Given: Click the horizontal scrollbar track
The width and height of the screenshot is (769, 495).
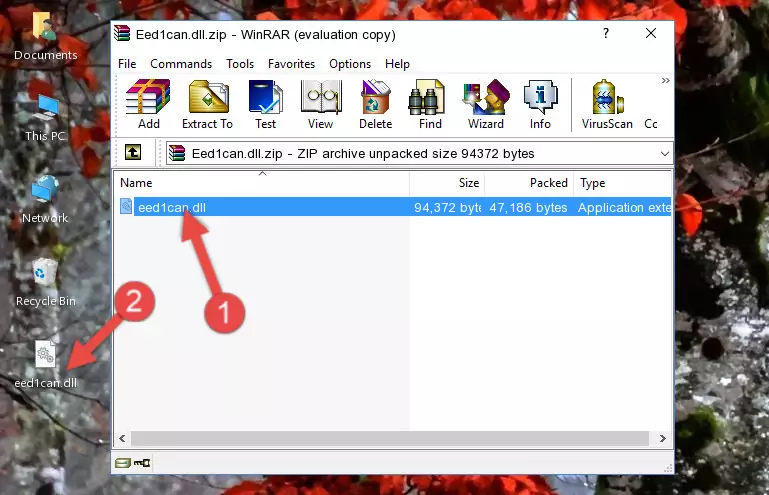Looking at the screenshot, I should point(390,439).
